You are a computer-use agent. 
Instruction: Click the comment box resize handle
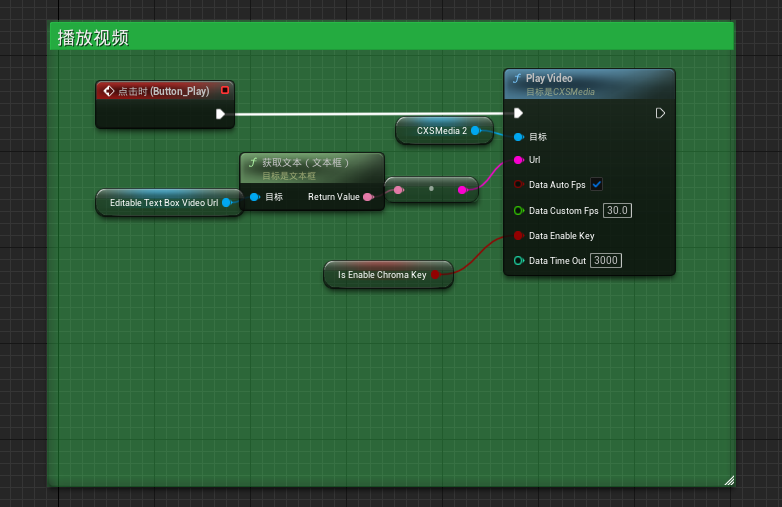pyautogui.click(x=728, y=480)
